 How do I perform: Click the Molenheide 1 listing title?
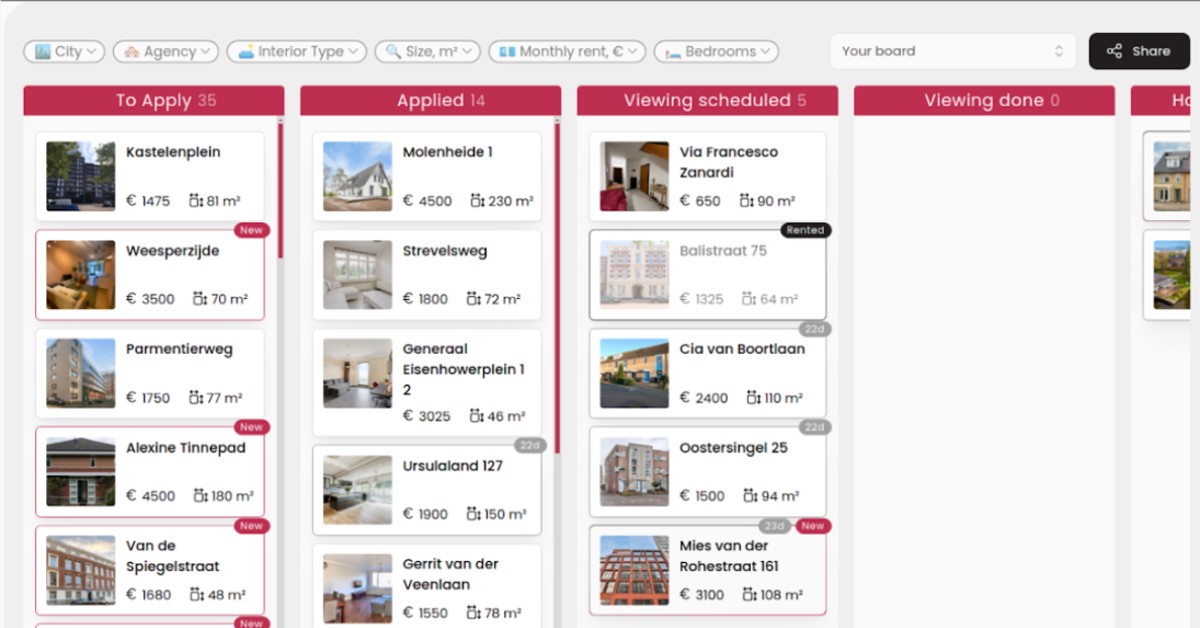point(448,152)
